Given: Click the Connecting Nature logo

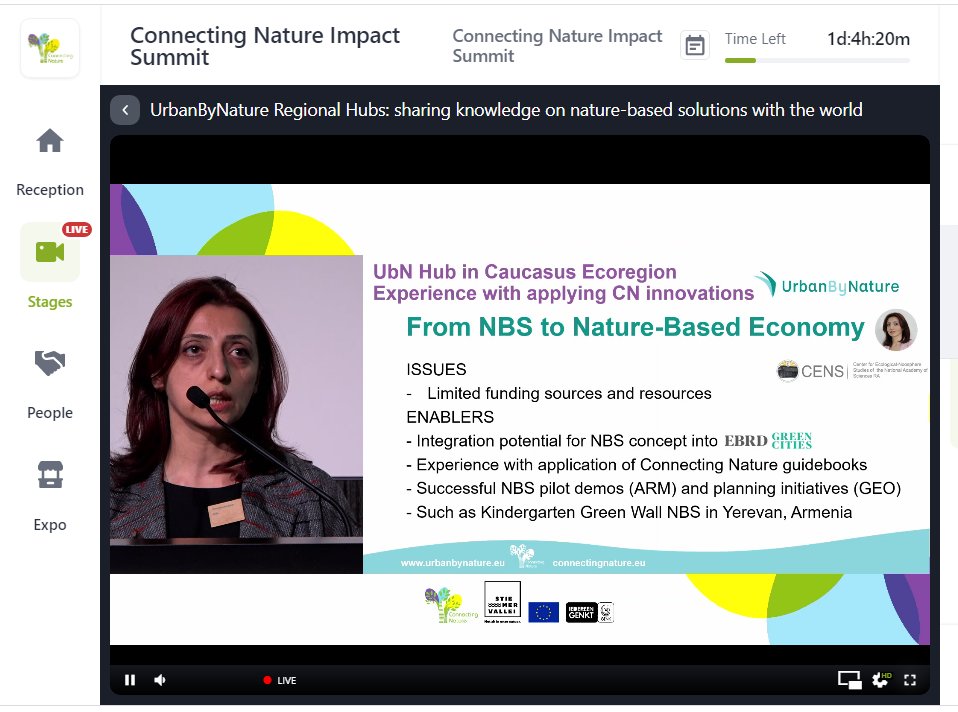Looking at the screenshot, I should tap(50, 48).
